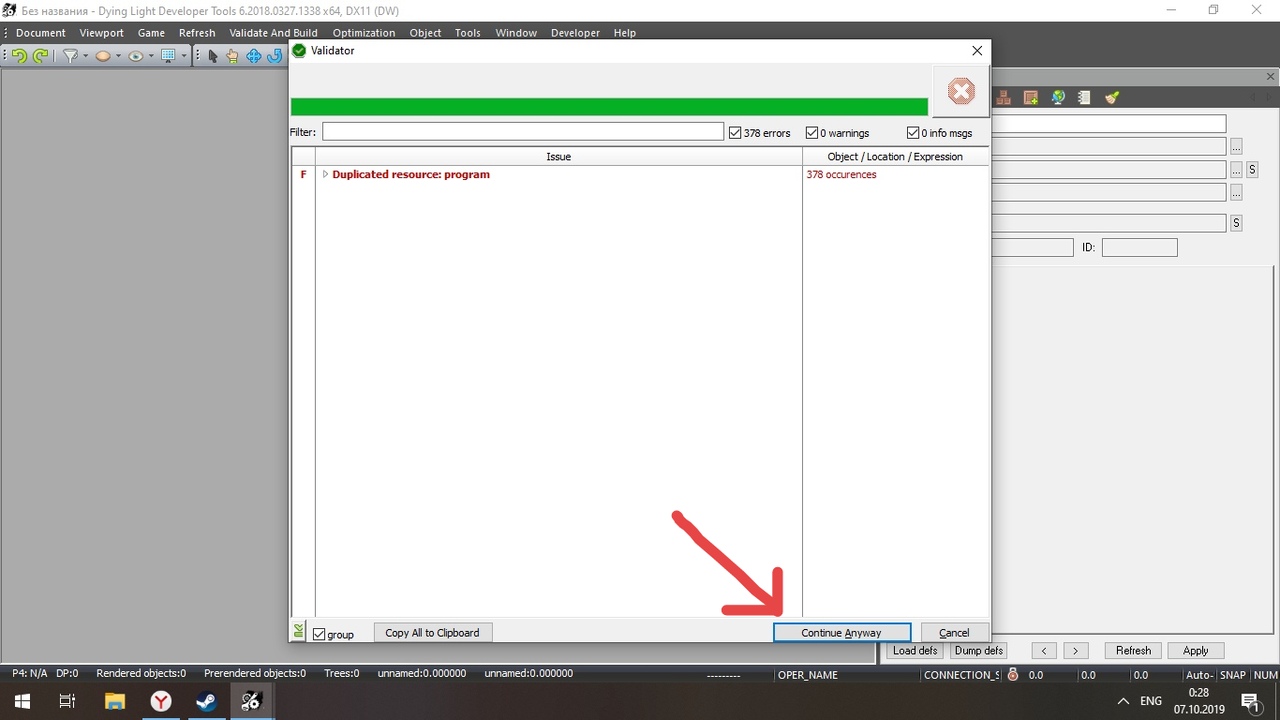Image resolution: width=1280 pixels, height=720 pixels.
Task: Click the green Redo arrow
Action: pyautogui.click(x=41, y=56)
